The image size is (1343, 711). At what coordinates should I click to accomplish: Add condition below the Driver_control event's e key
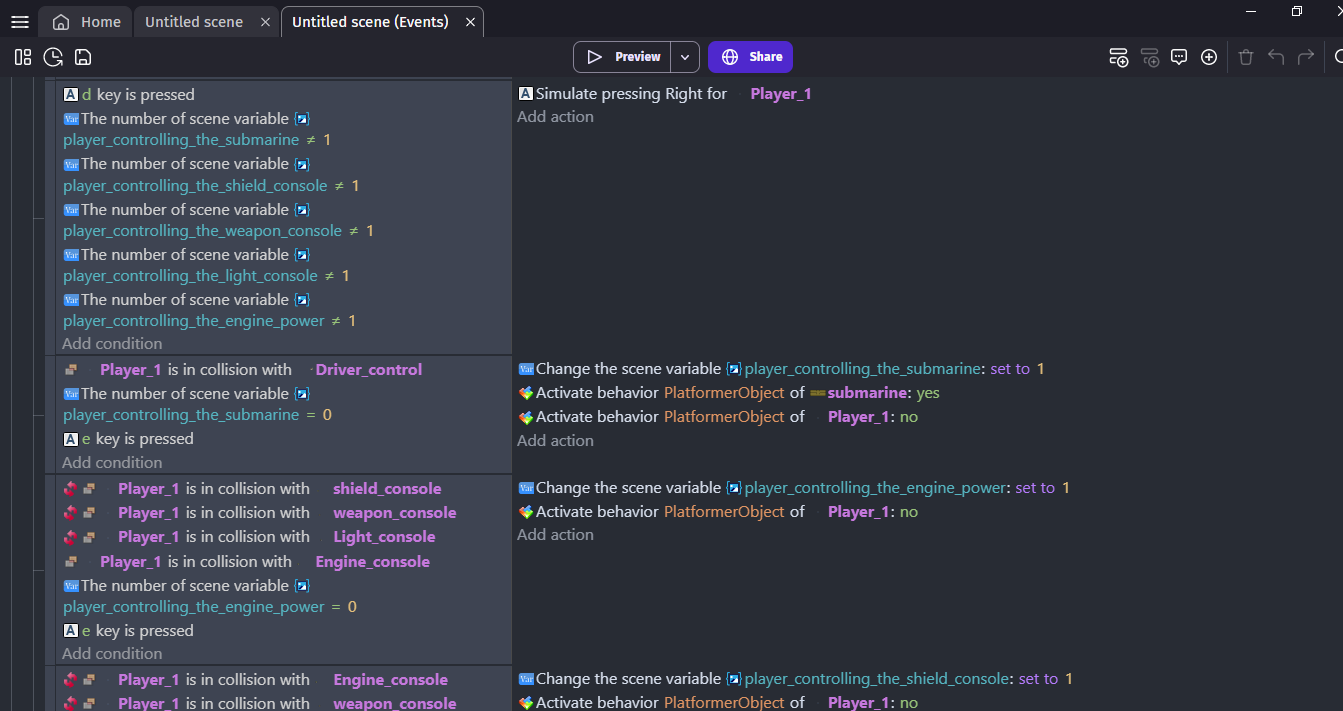112,462
